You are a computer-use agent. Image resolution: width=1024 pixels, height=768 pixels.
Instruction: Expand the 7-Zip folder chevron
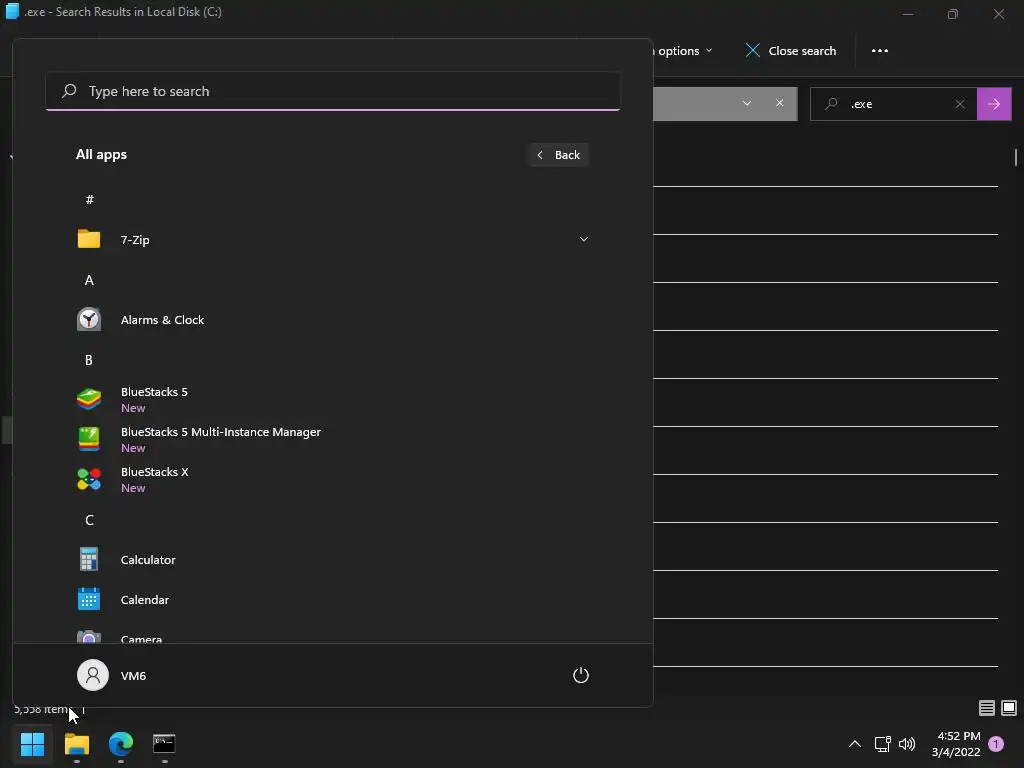(x=584, y=240)
